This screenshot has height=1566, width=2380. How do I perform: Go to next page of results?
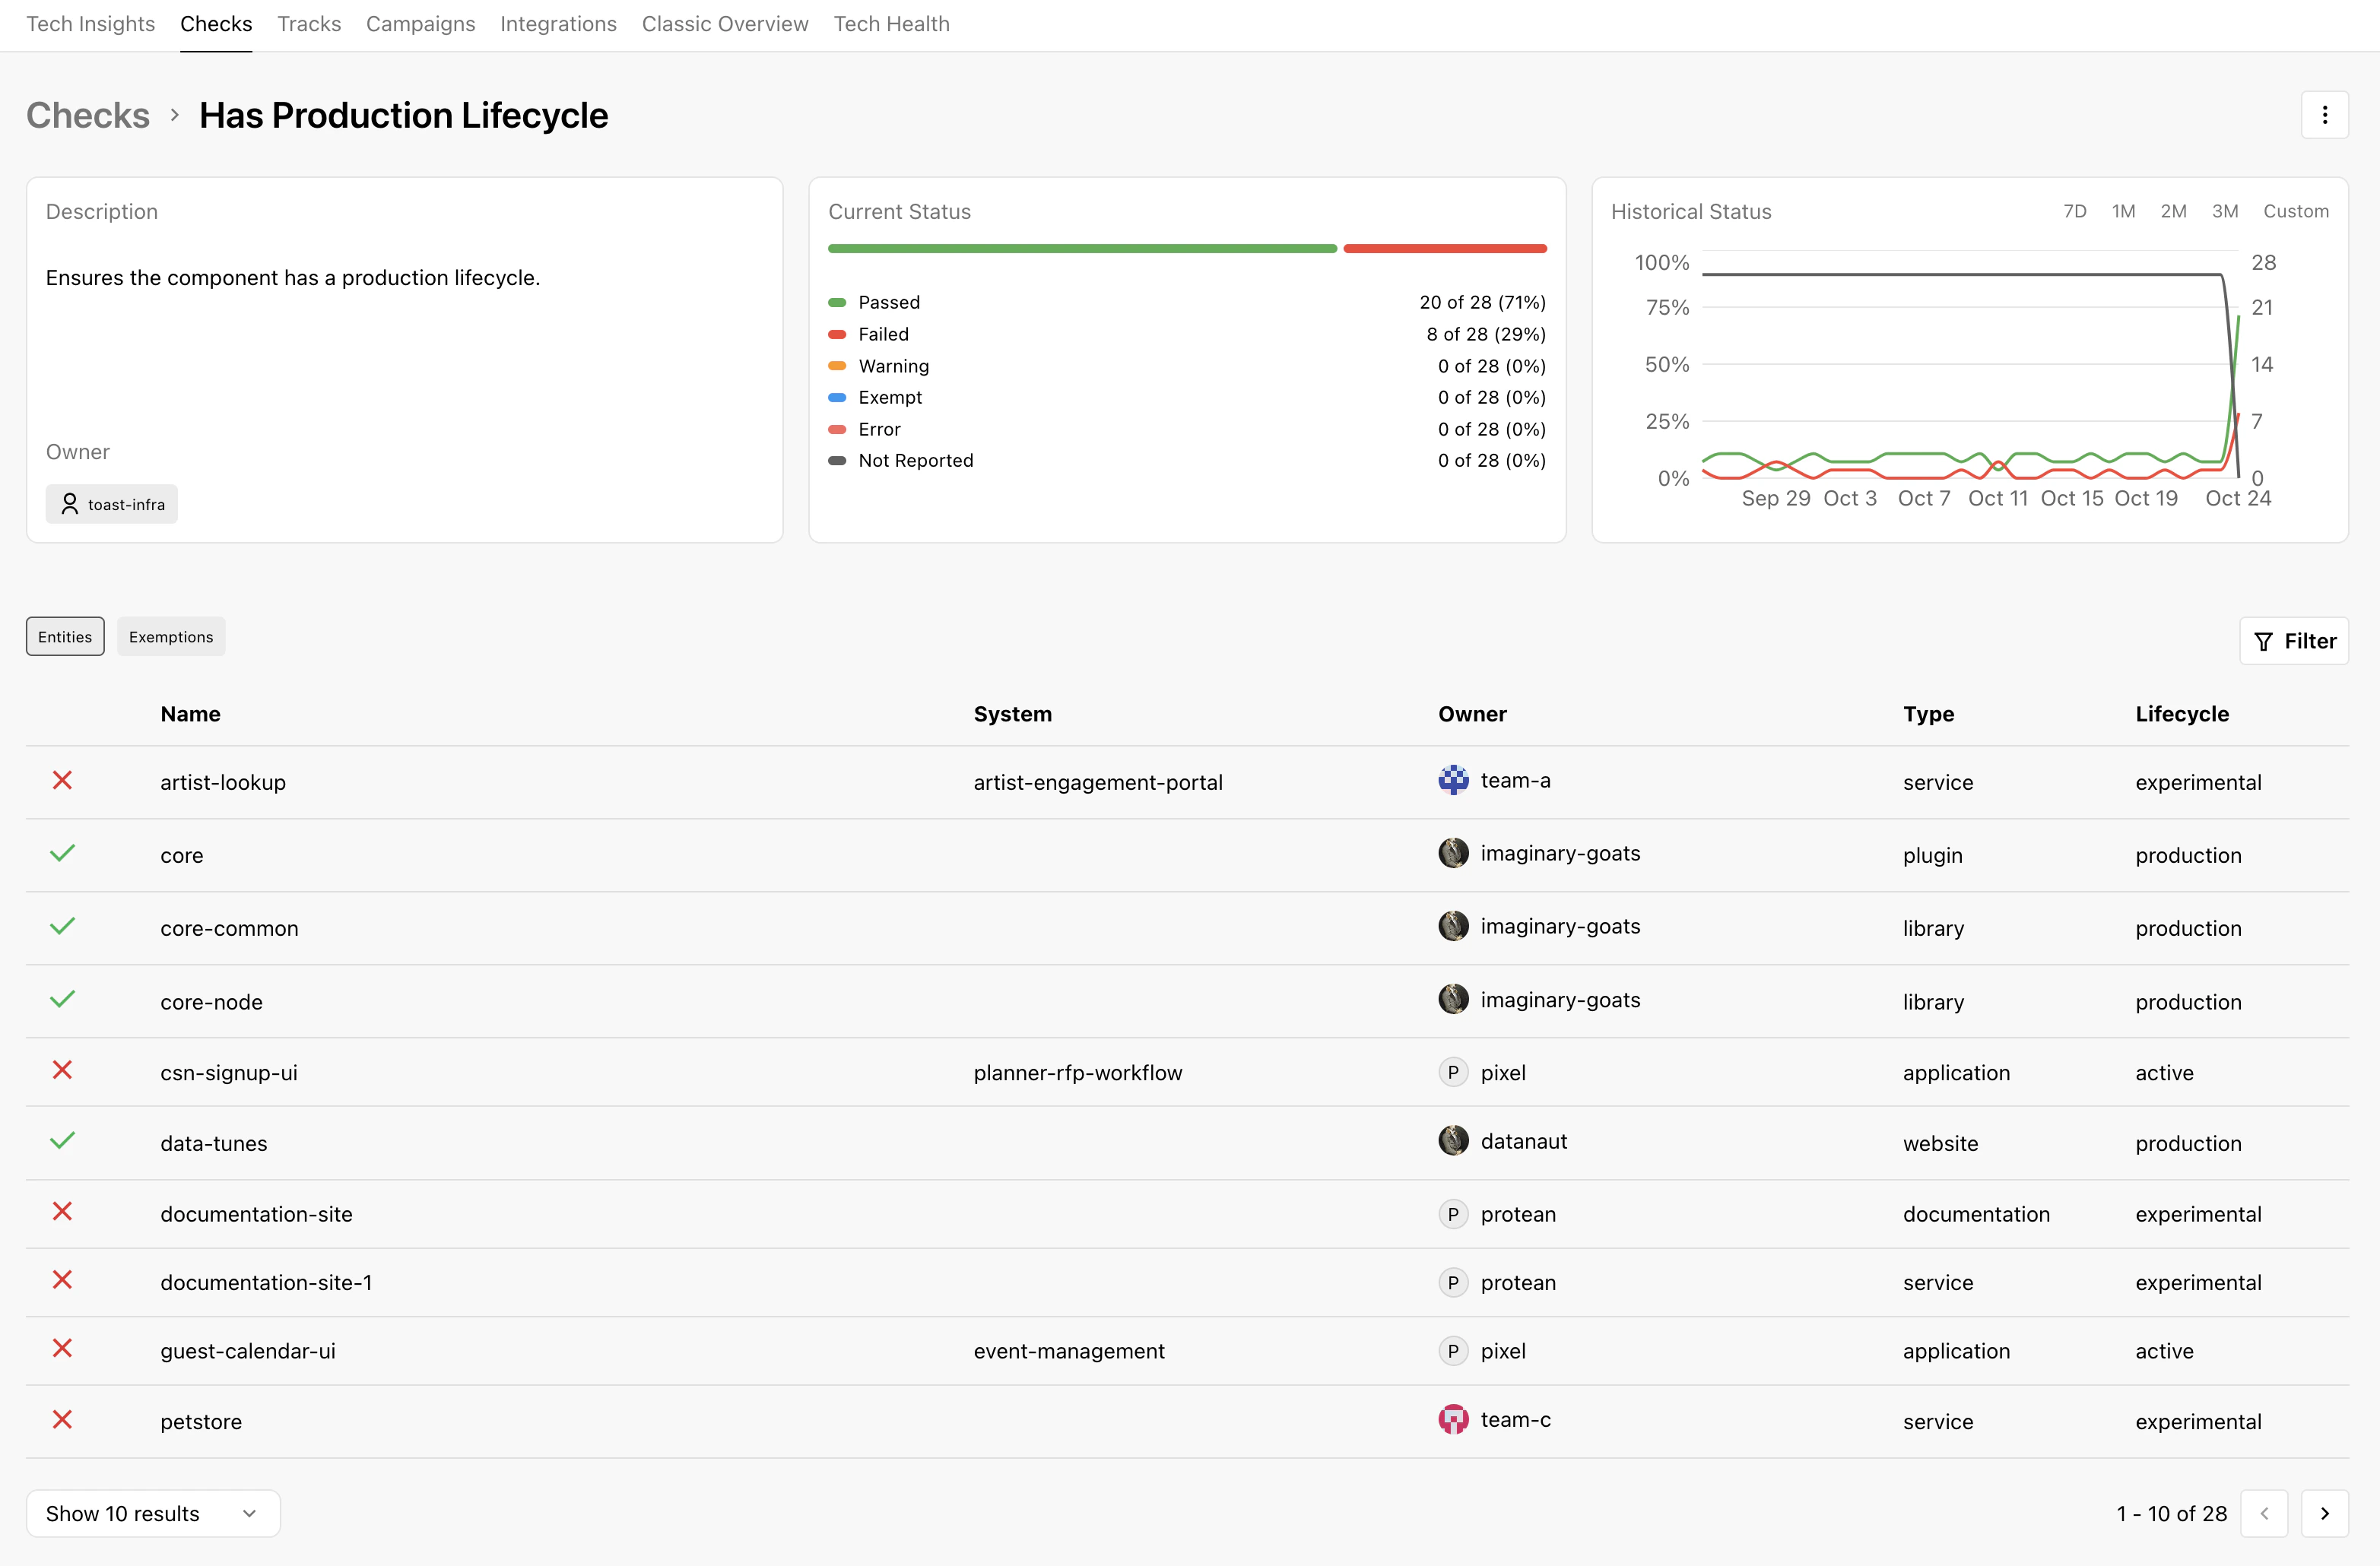2324,1513
